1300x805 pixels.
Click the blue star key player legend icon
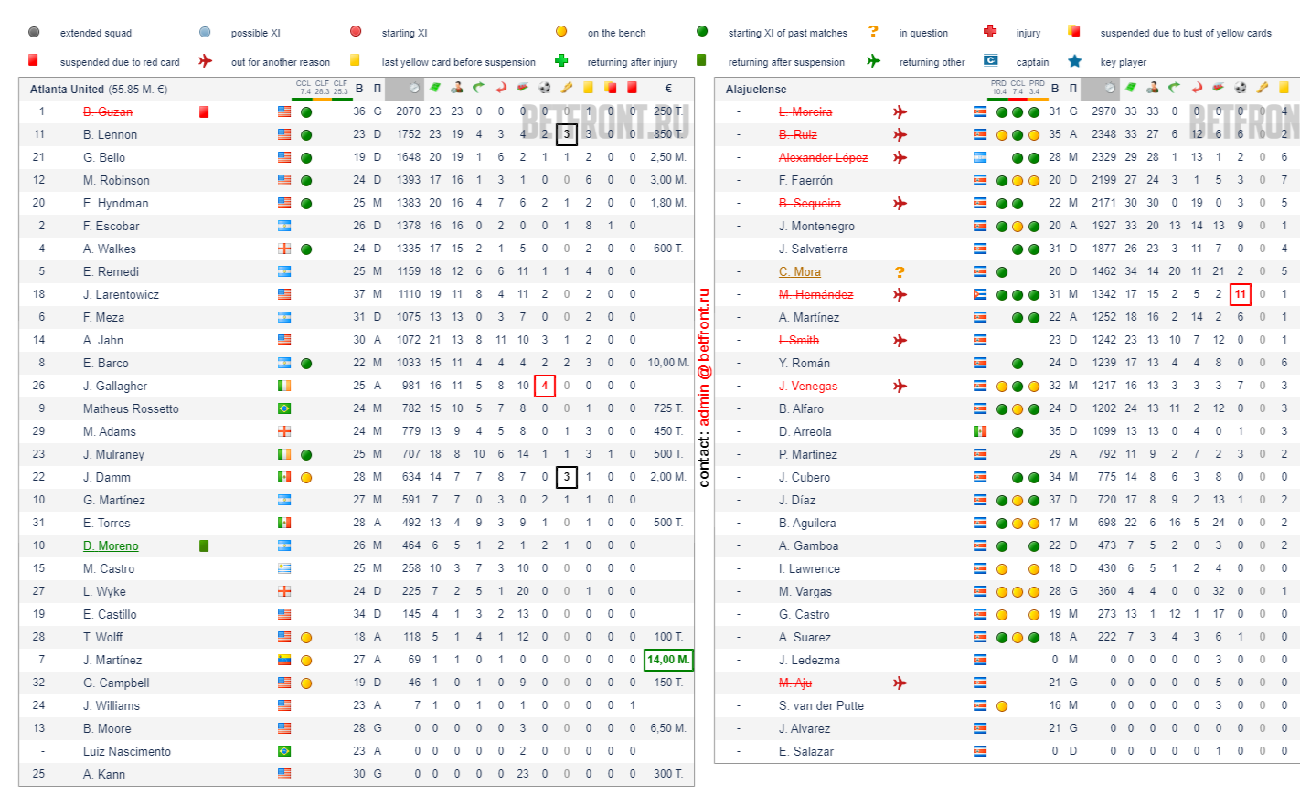[1075, 61]
